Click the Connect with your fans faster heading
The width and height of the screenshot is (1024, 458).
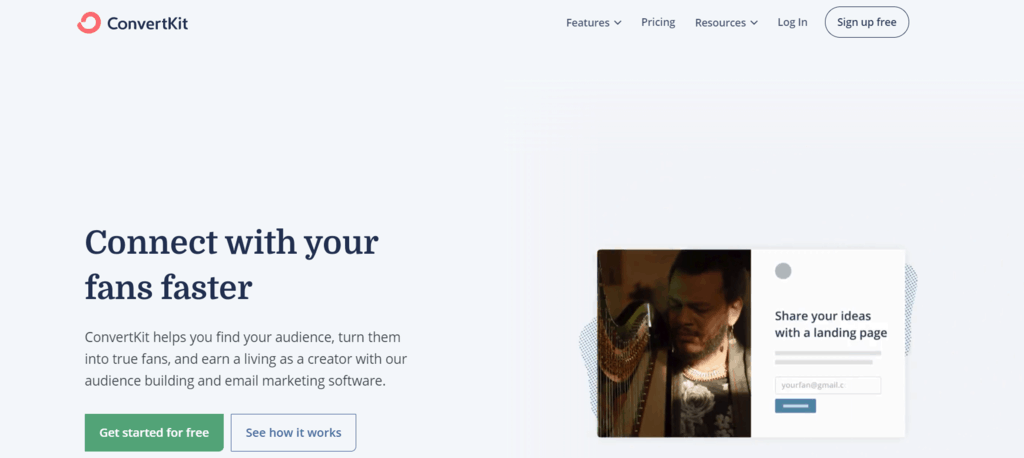tap(232, 265)
